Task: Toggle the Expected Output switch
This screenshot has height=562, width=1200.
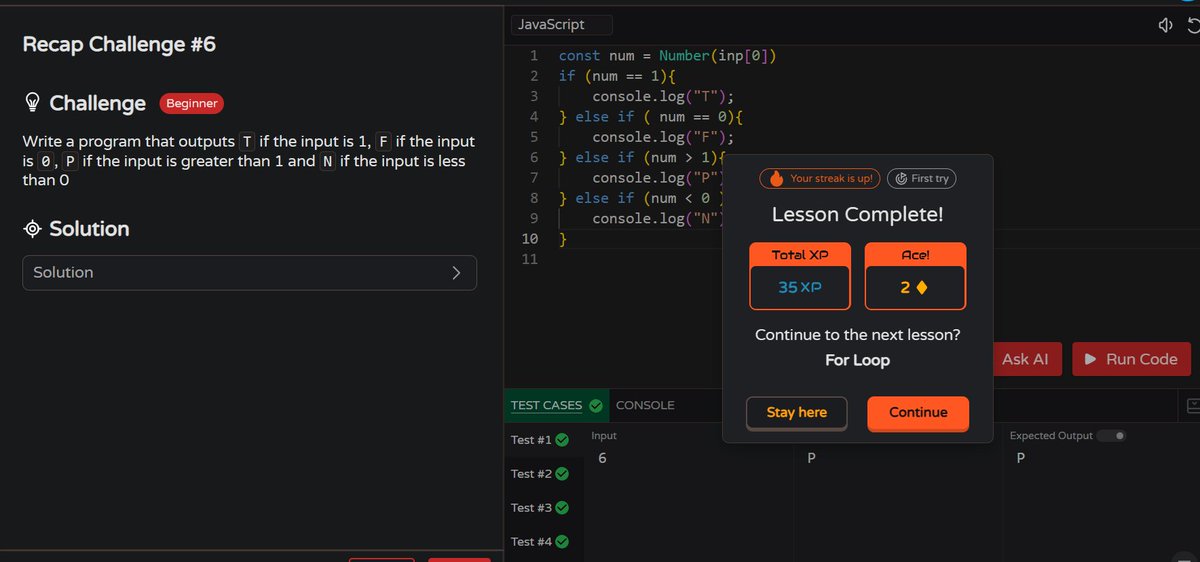Action: click(x=1112, y=436)
